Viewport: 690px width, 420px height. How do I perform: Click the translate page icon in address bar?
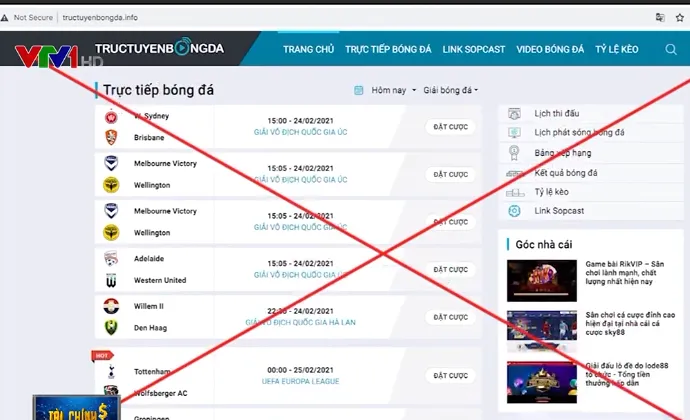click(x=660, y=18)
